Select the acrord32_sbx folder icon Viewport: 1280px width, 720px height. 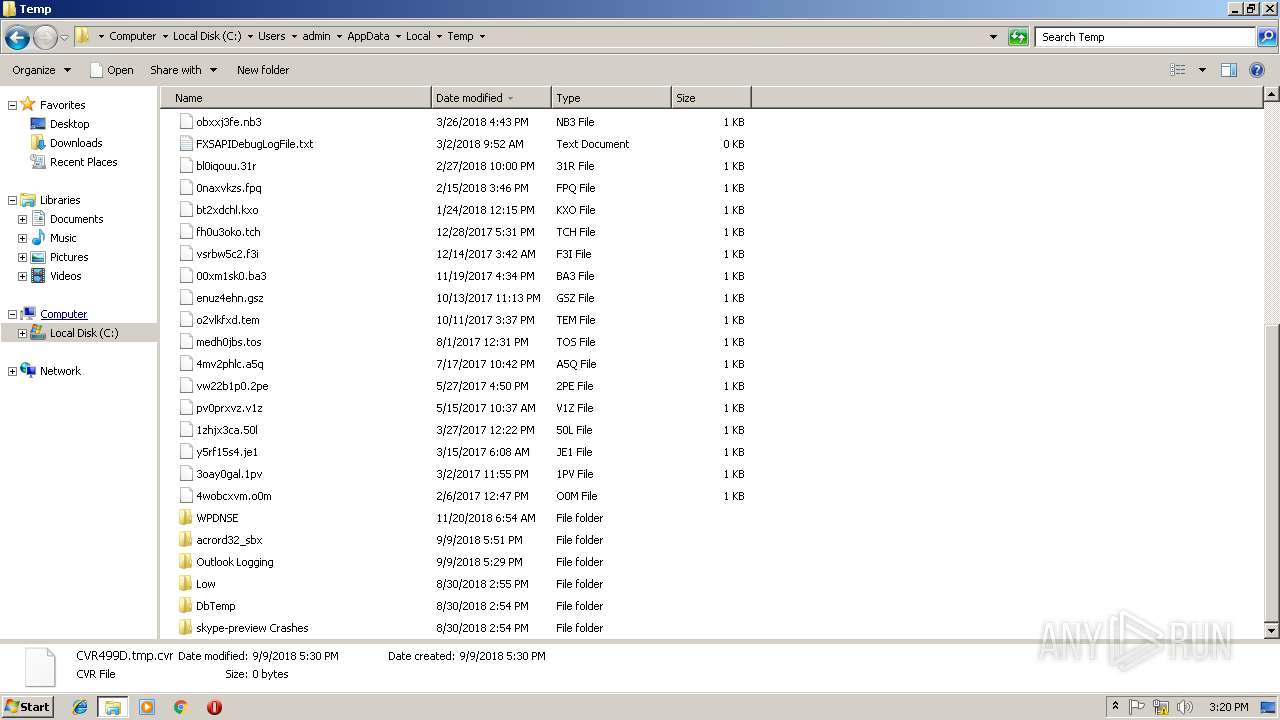[x=185, y=540]
